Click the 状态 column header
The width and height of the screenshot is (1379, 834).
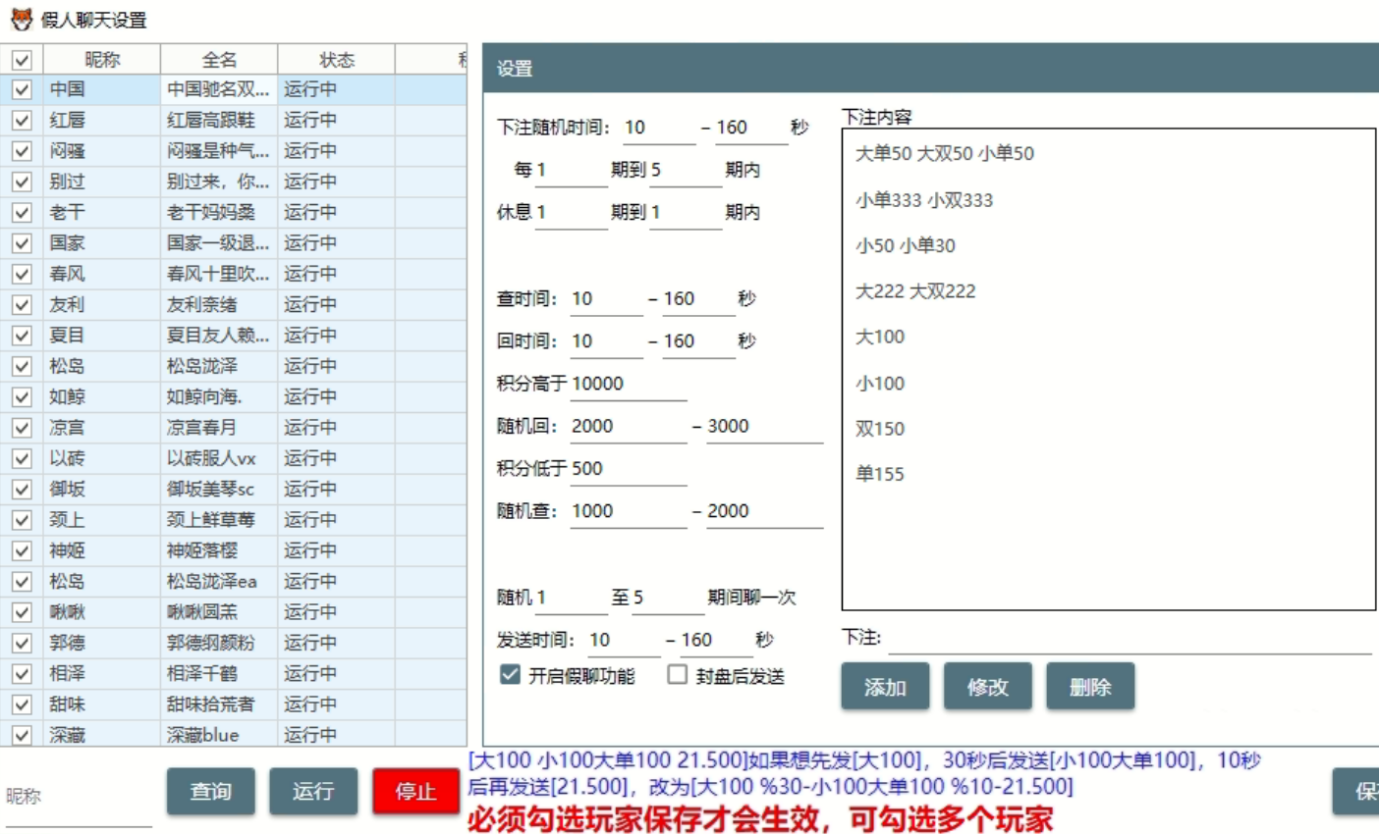pos(336,60)
